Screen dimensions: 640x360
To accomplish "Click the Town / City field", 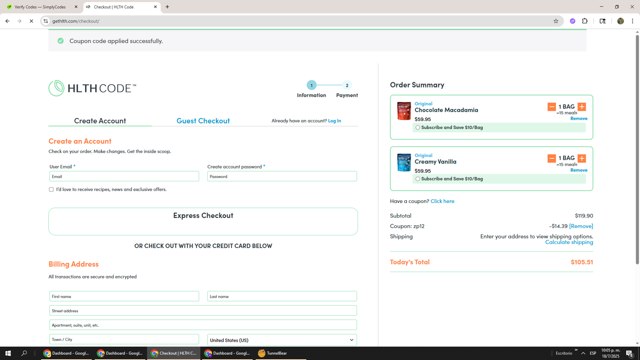I will point(124,340).
